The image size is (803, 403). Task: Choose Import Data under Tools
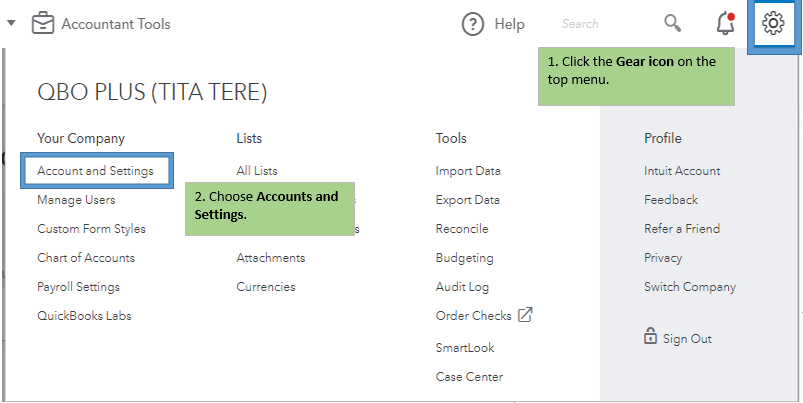click(468, 171)
